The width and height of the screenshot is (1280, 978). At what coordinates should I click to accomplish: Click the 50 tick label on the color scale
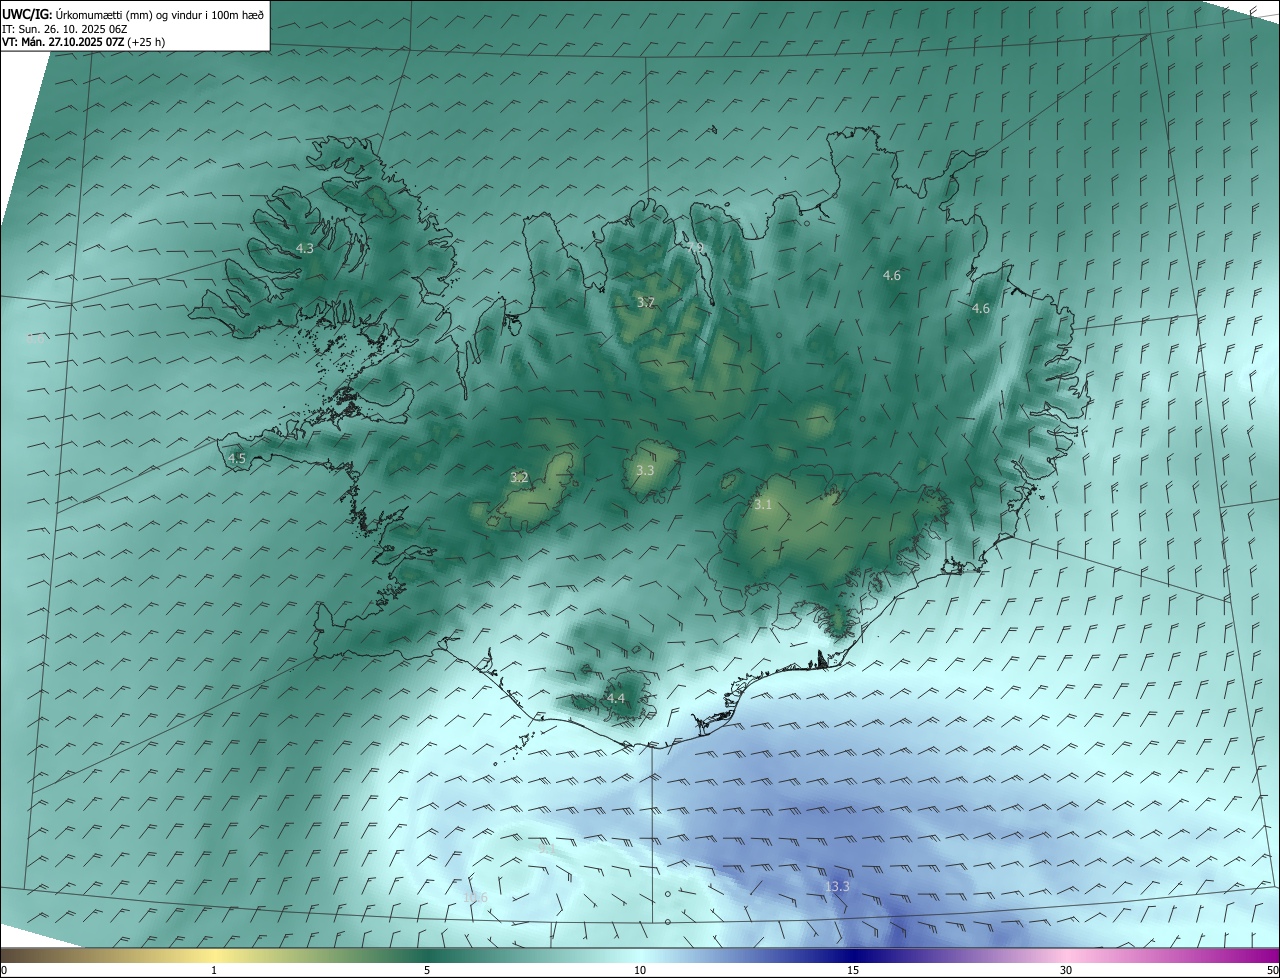(1272, 970)
